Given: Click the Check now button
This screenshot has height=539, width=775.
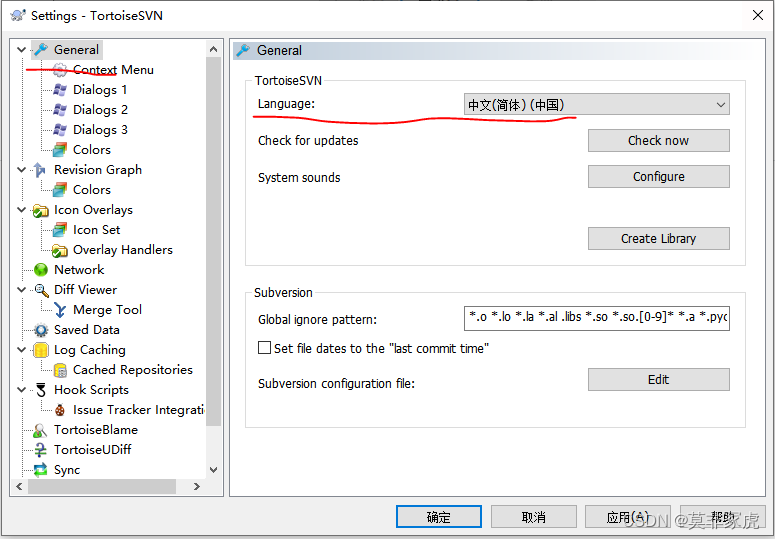Looking at the screenshot, I should pyautogui.click(x=658, y=140).
